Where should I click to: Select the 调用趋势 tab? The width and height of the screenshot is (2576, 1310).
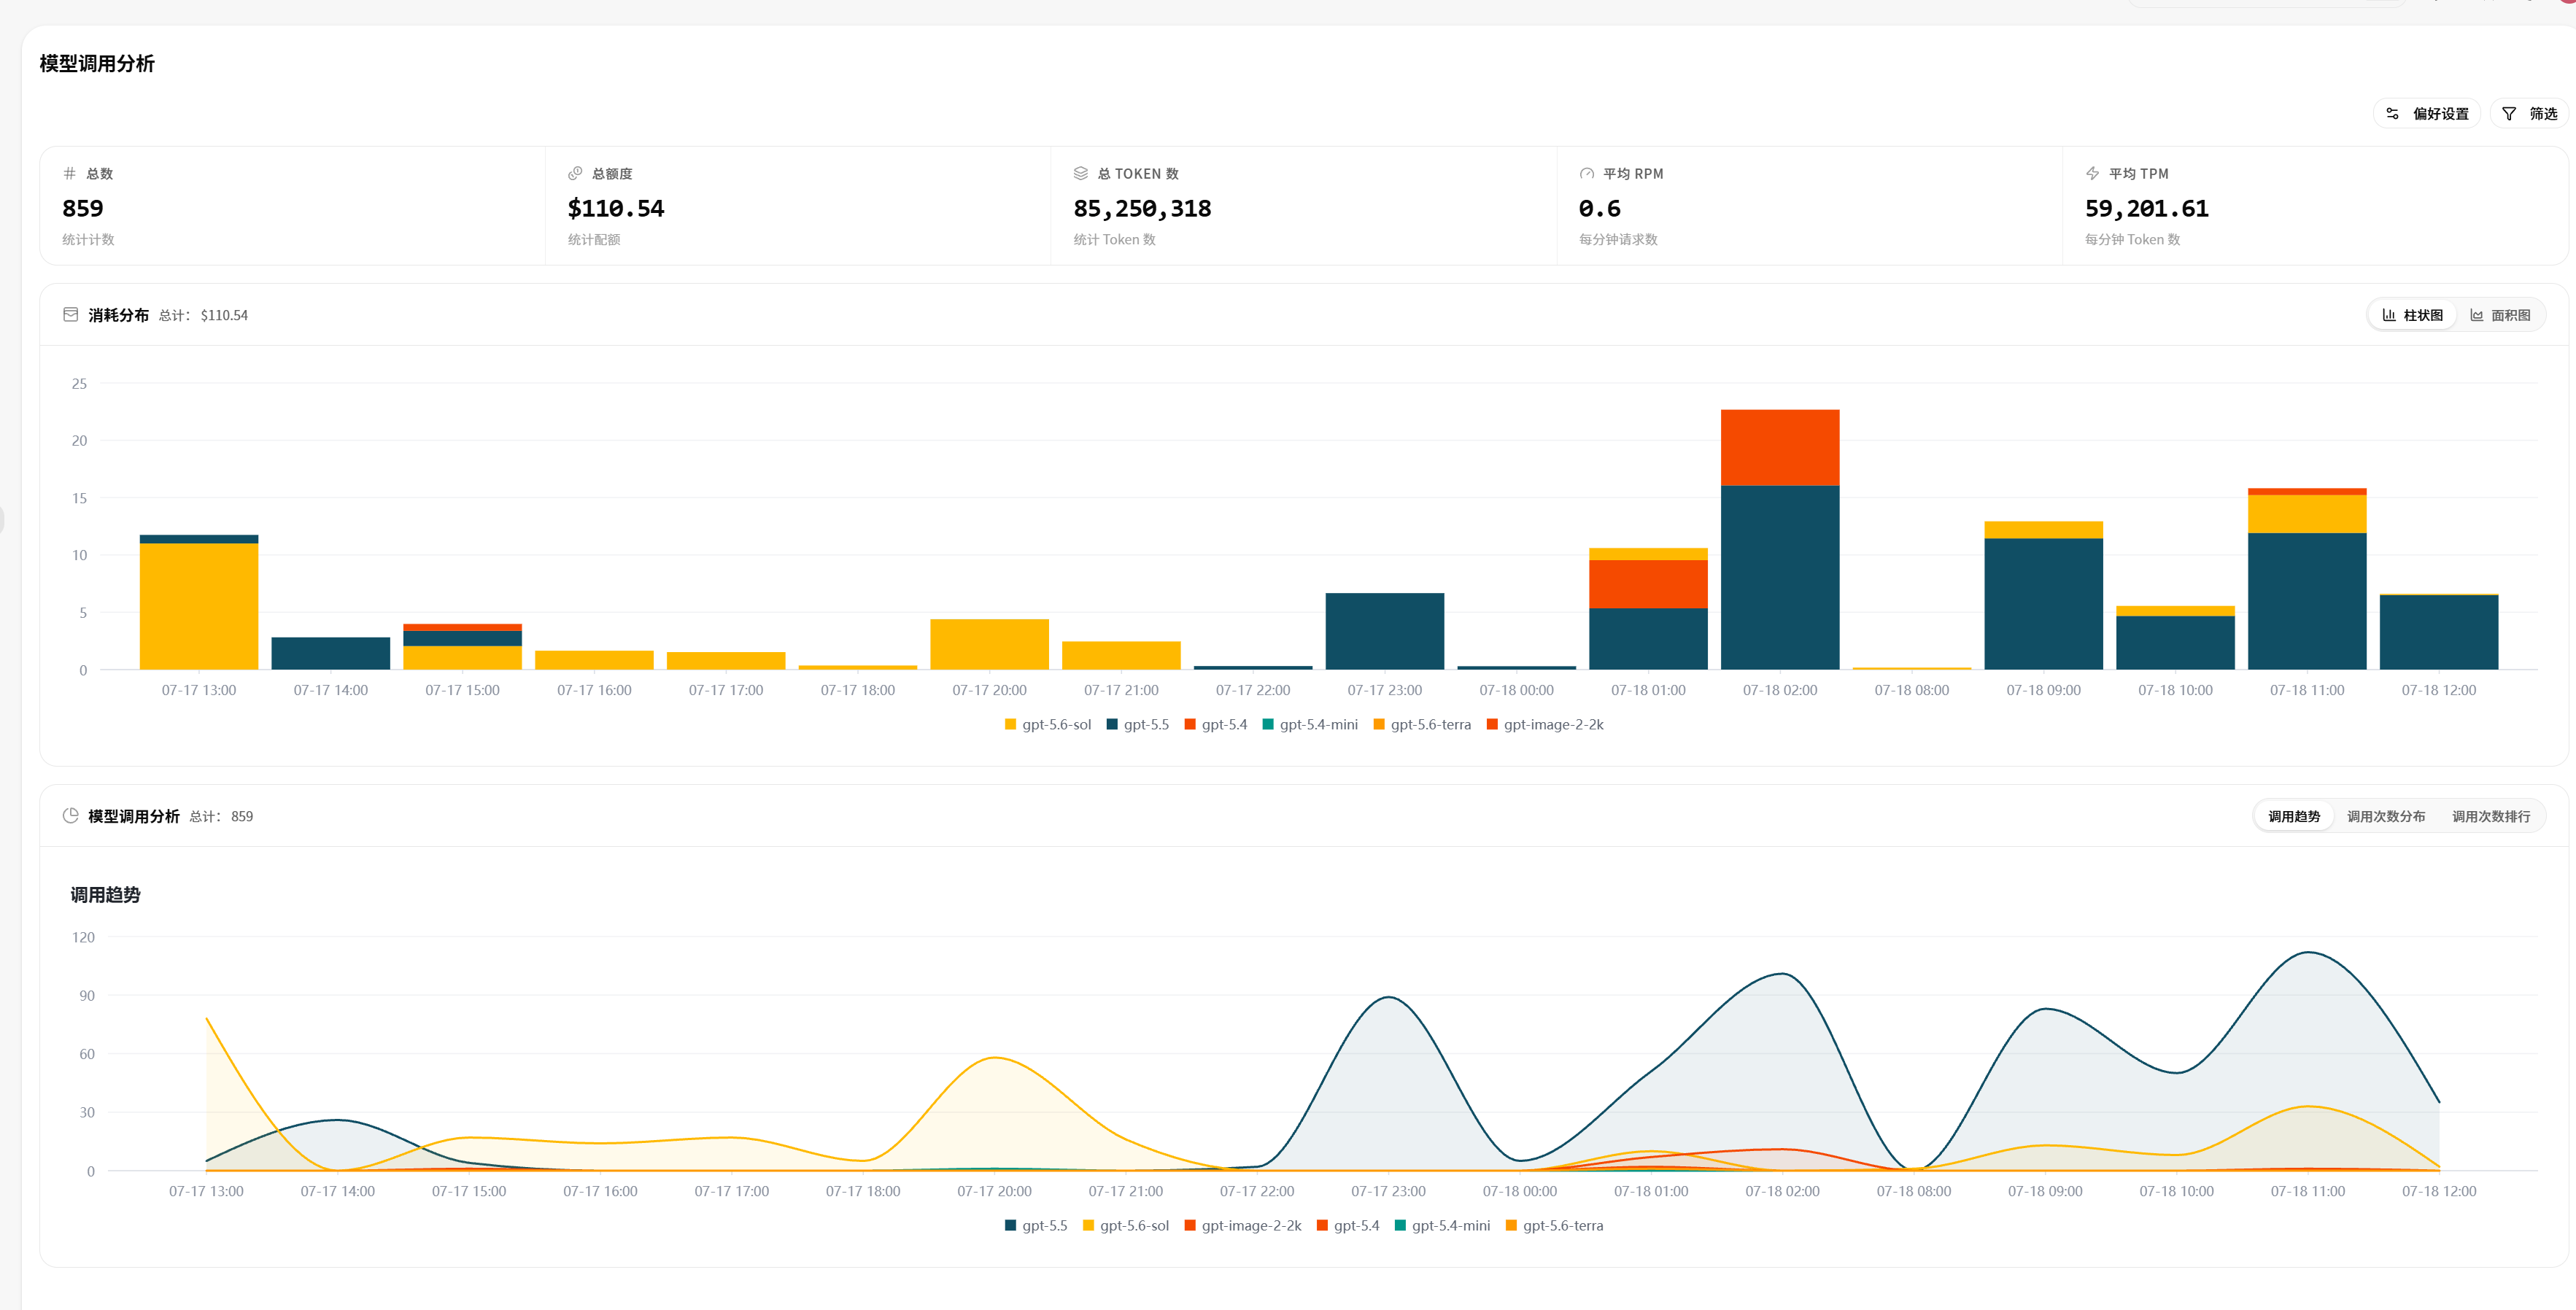[x=2293, y=817]
